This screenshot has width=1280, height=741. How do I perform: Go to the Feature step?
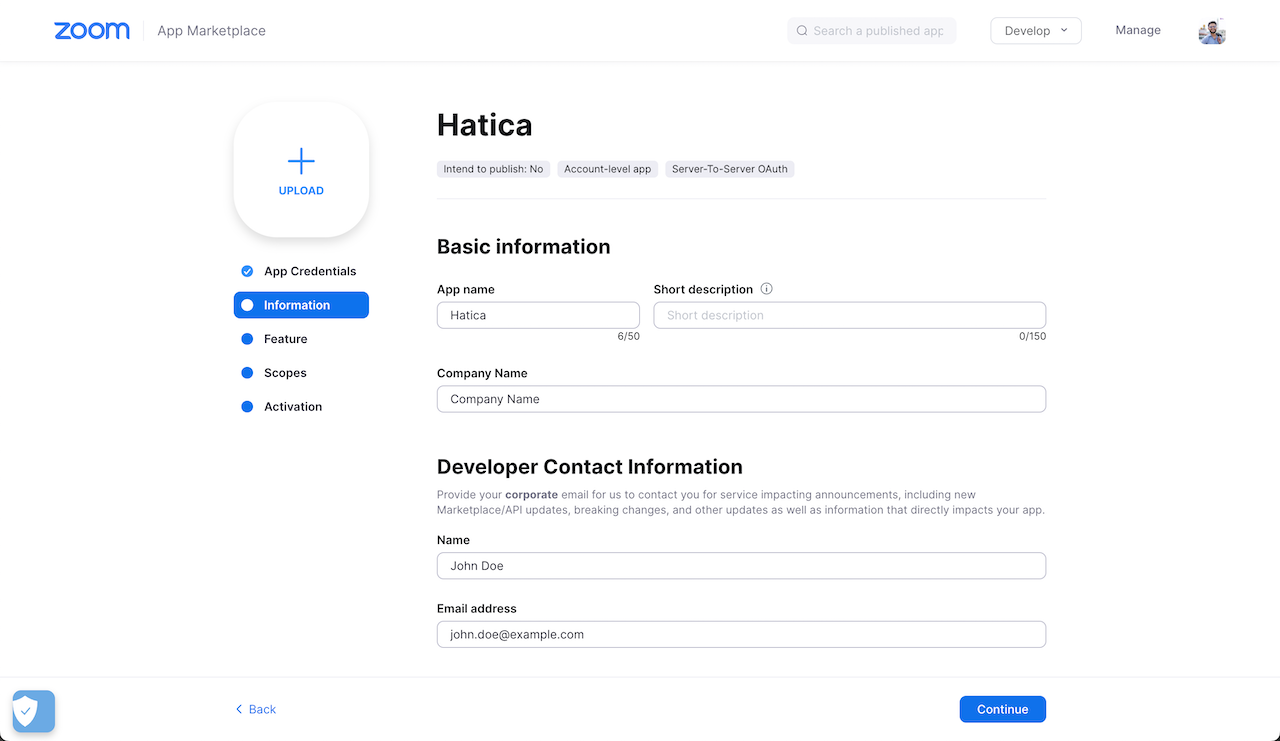[x=285, y=339]
